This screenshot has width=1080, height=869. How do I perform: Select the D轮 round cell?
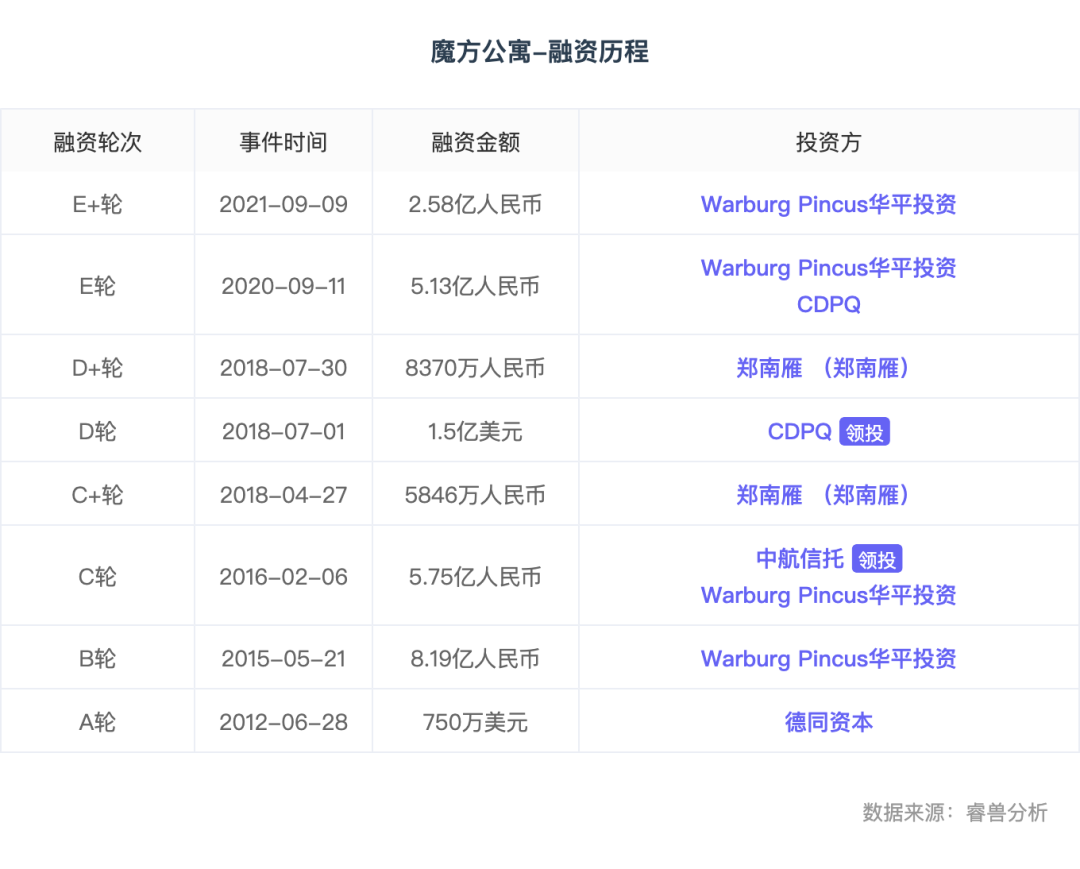(x=97, y=432)
